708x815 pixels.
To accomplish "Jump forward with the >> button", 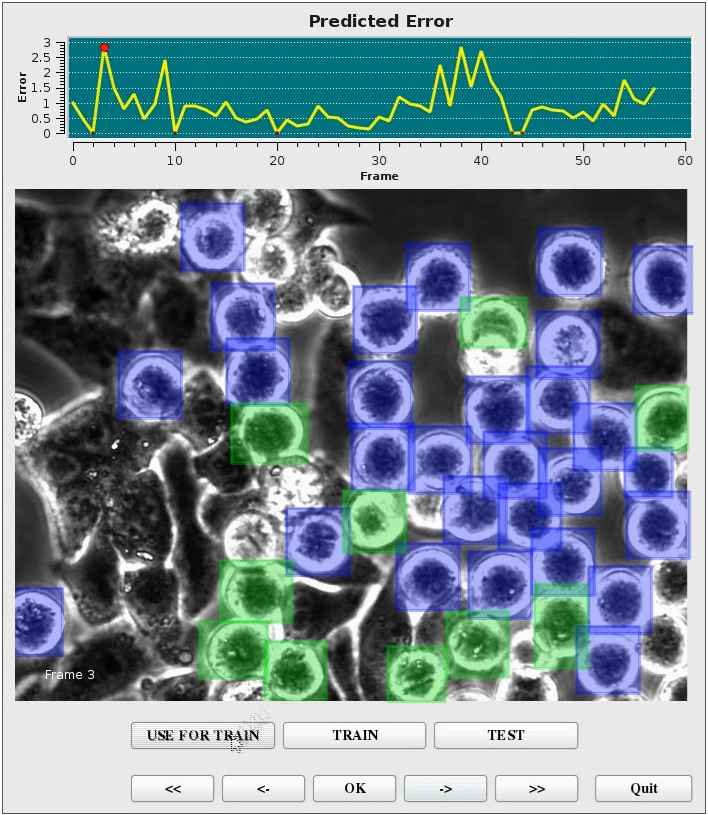I will [536, 788].
